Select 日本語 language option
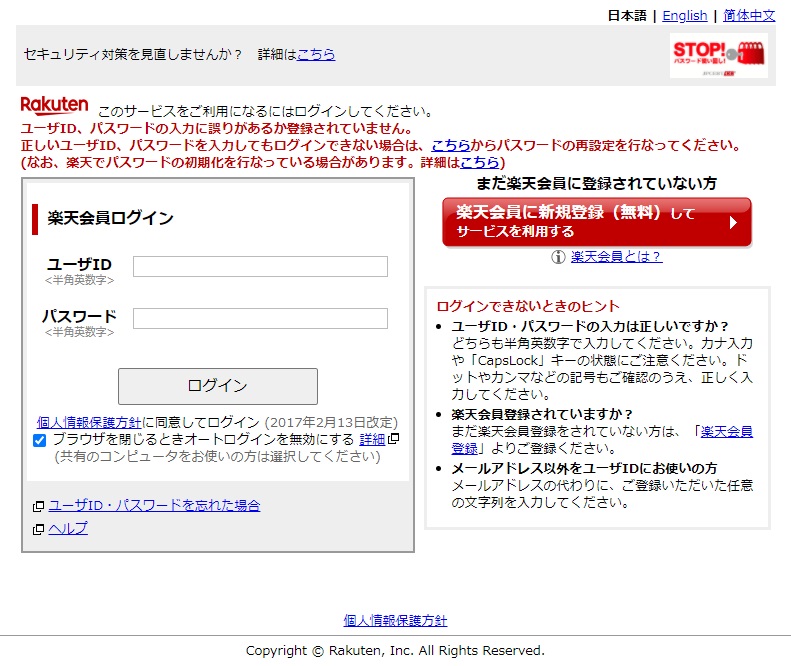791x666 pixels. [627, 16]
